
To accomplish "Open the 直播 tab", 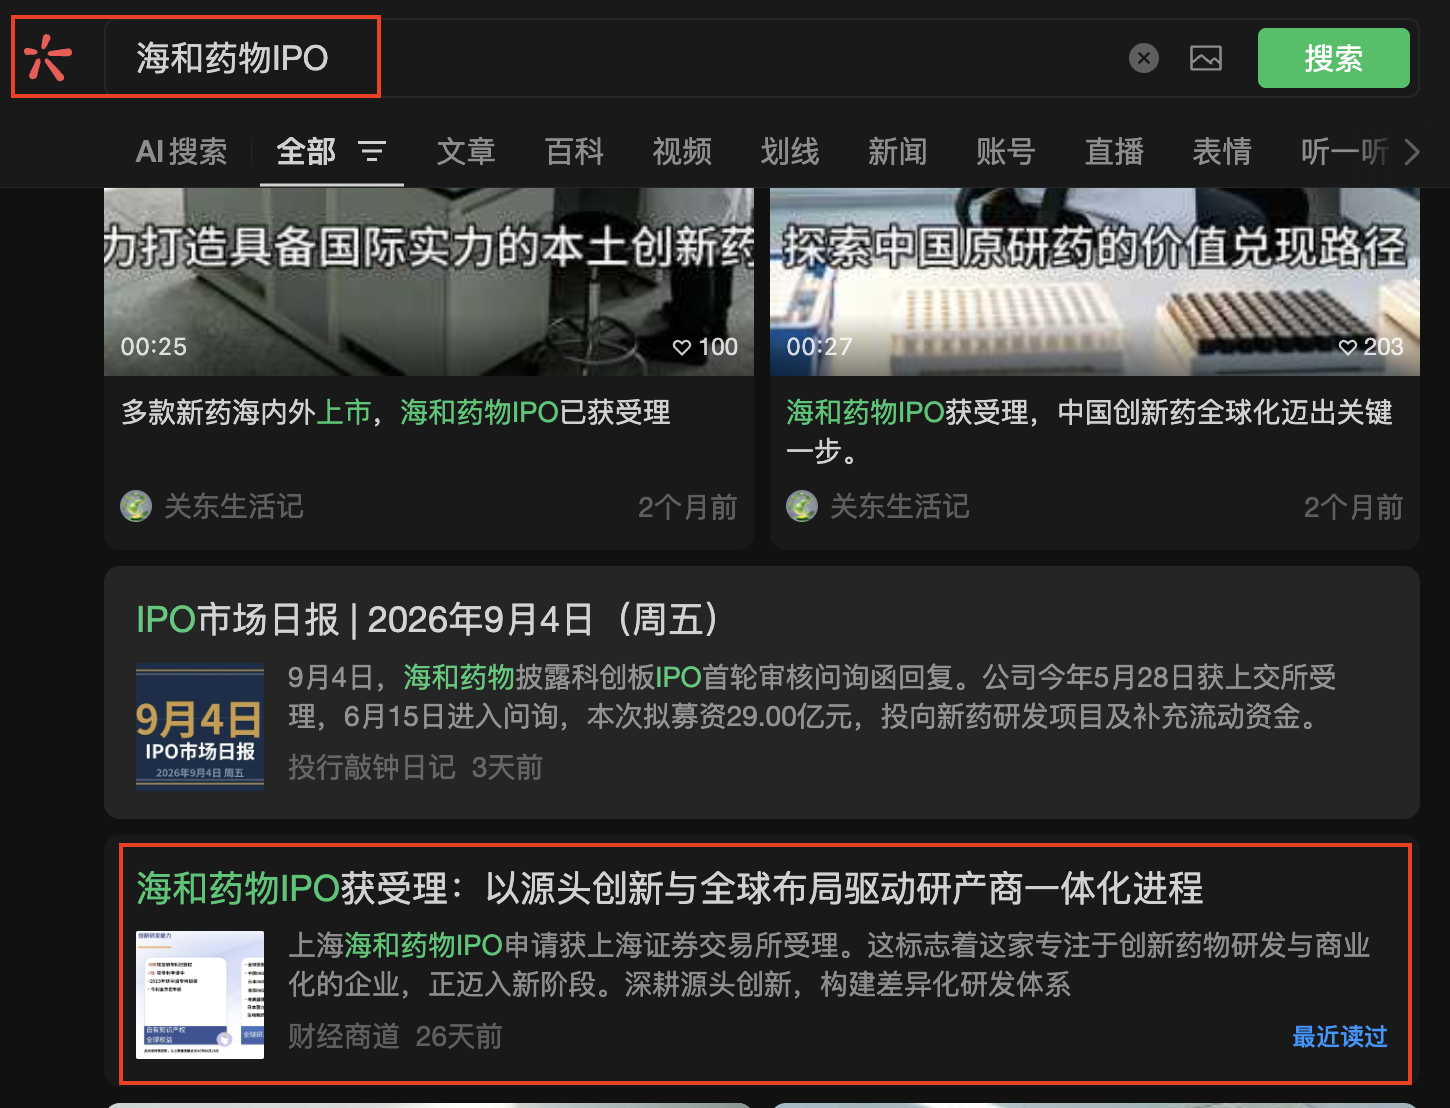I will click(x=1114, y=152).
